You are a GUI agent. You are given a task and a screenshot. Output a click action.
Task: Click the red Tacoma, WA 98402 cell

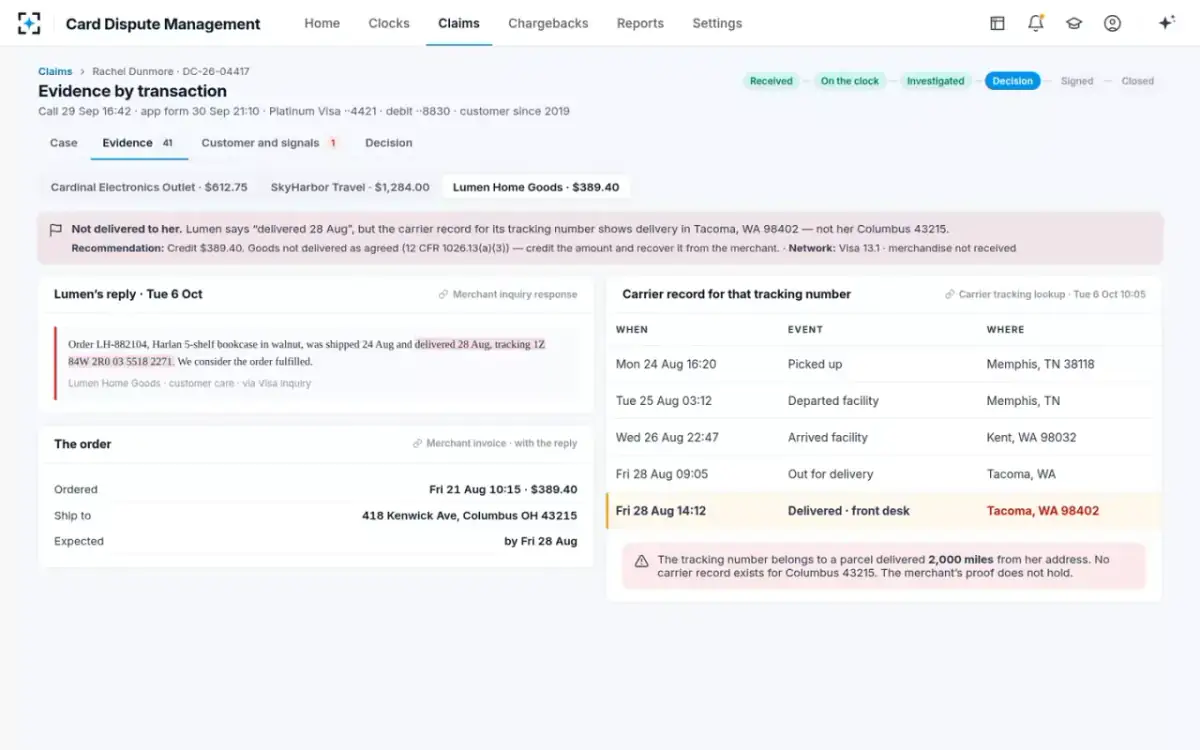tap(1043, 511)
